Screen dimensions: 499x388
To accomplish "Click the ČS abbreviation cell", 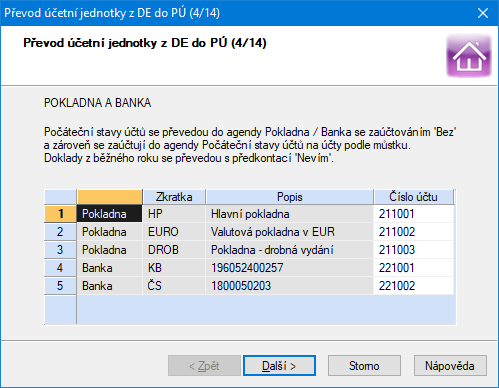I will pos(174,286).
